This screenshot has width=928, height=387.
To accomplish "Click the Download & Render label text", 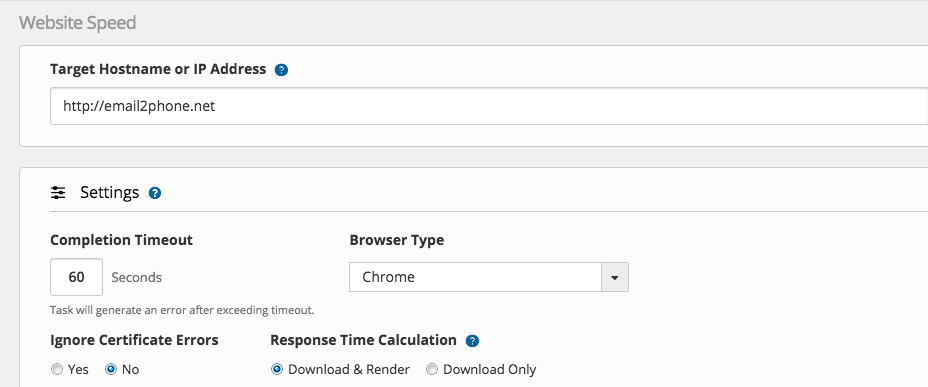I will 349,370.
